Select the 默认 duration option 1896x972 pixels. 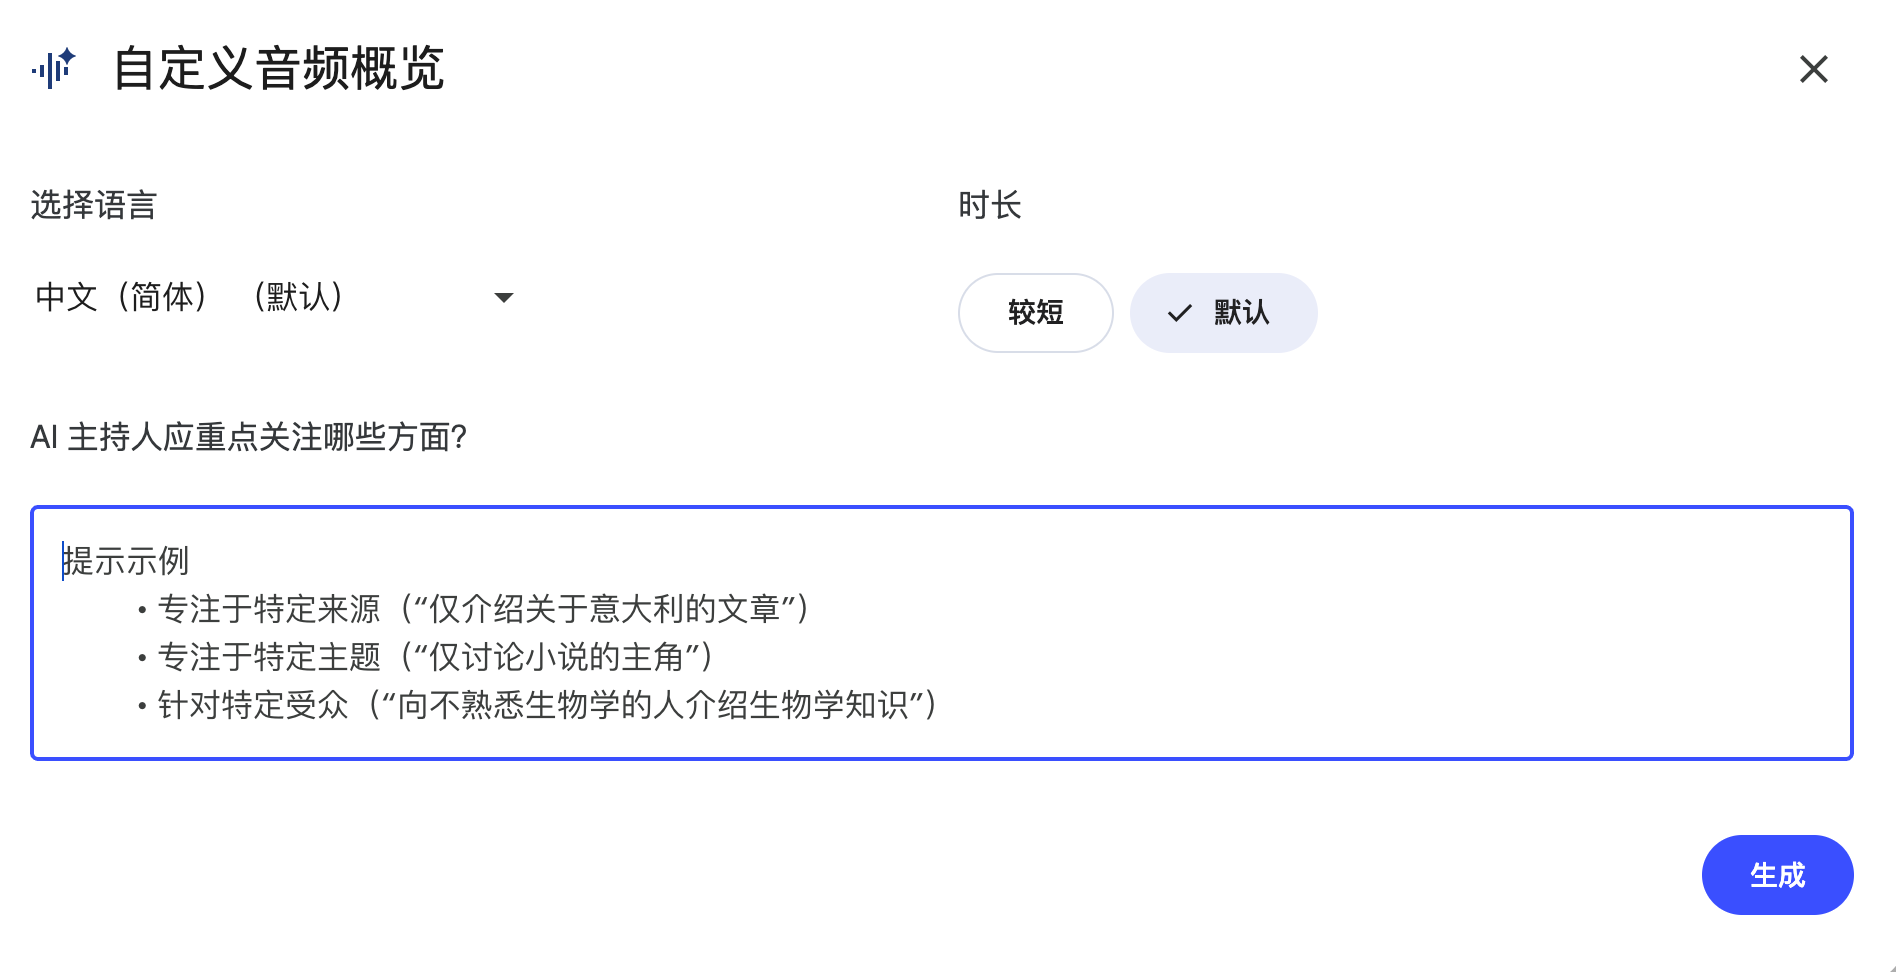(x=1223, y=313)
